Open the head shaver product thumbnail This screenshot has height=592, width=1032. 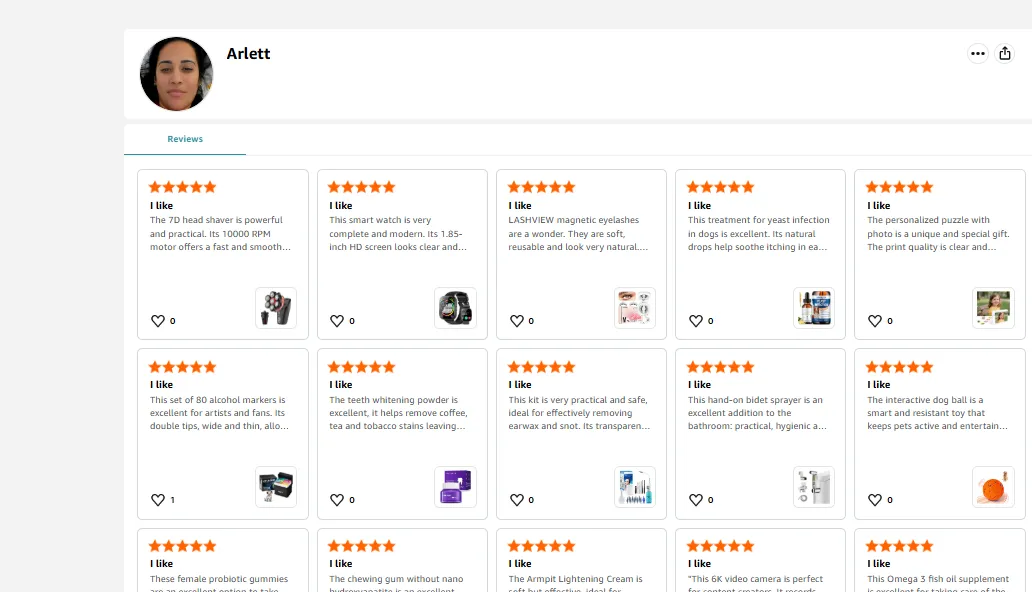tap(276, 308)
